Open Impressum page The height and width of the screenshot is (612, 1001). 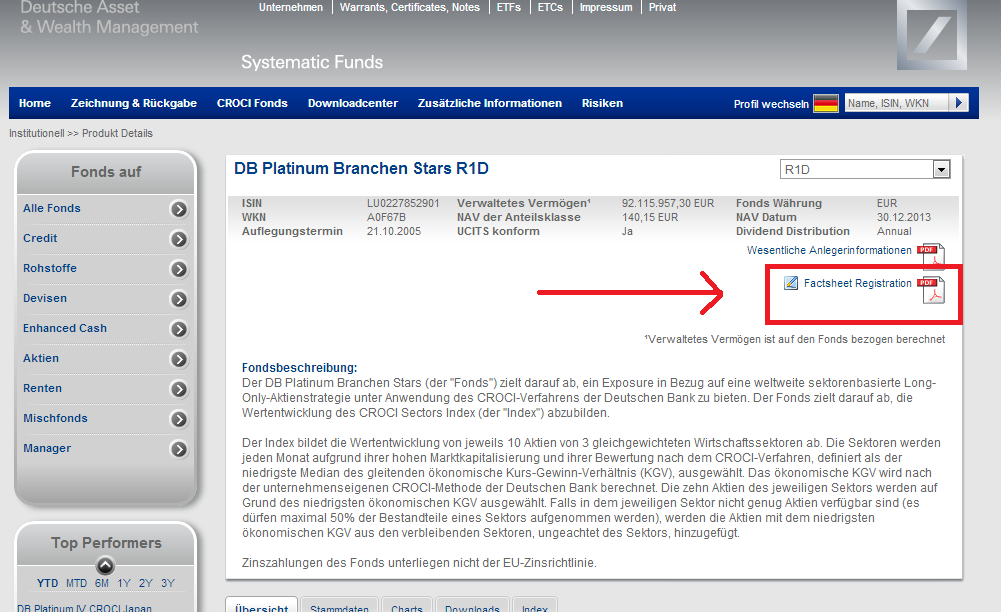[606, 7]
